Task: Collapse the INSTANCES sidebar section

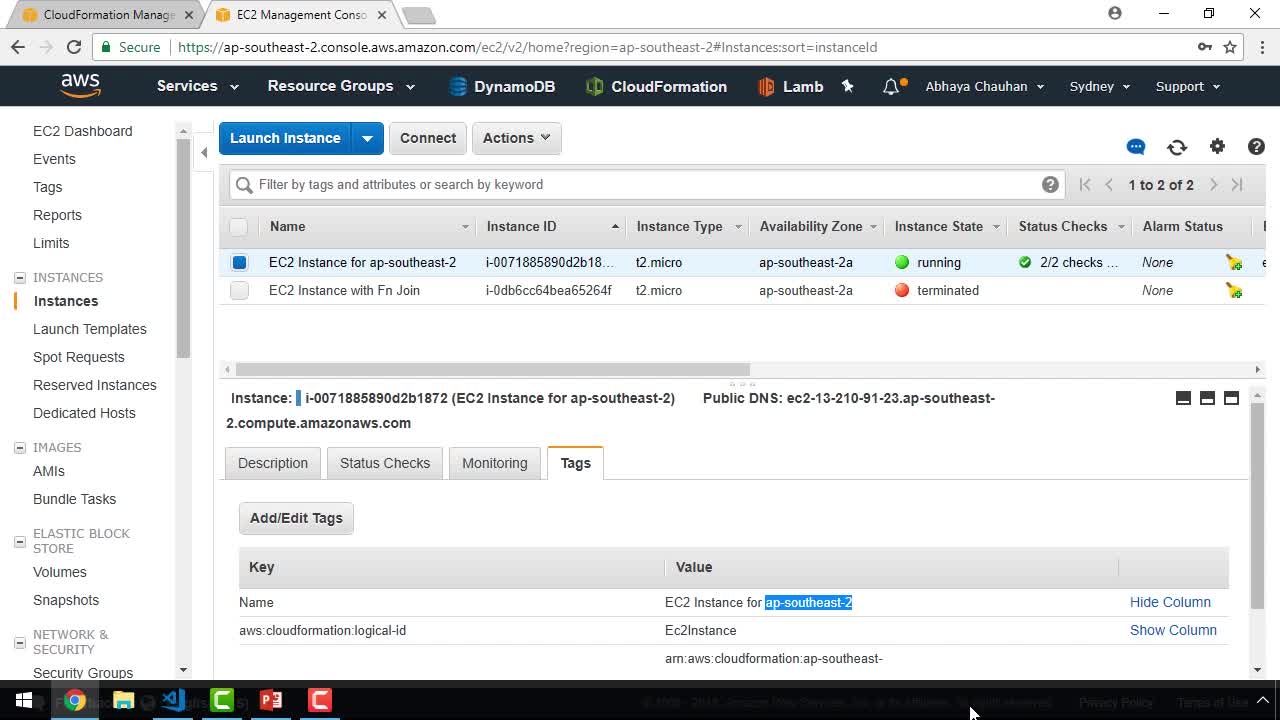Action: [19, 278]
